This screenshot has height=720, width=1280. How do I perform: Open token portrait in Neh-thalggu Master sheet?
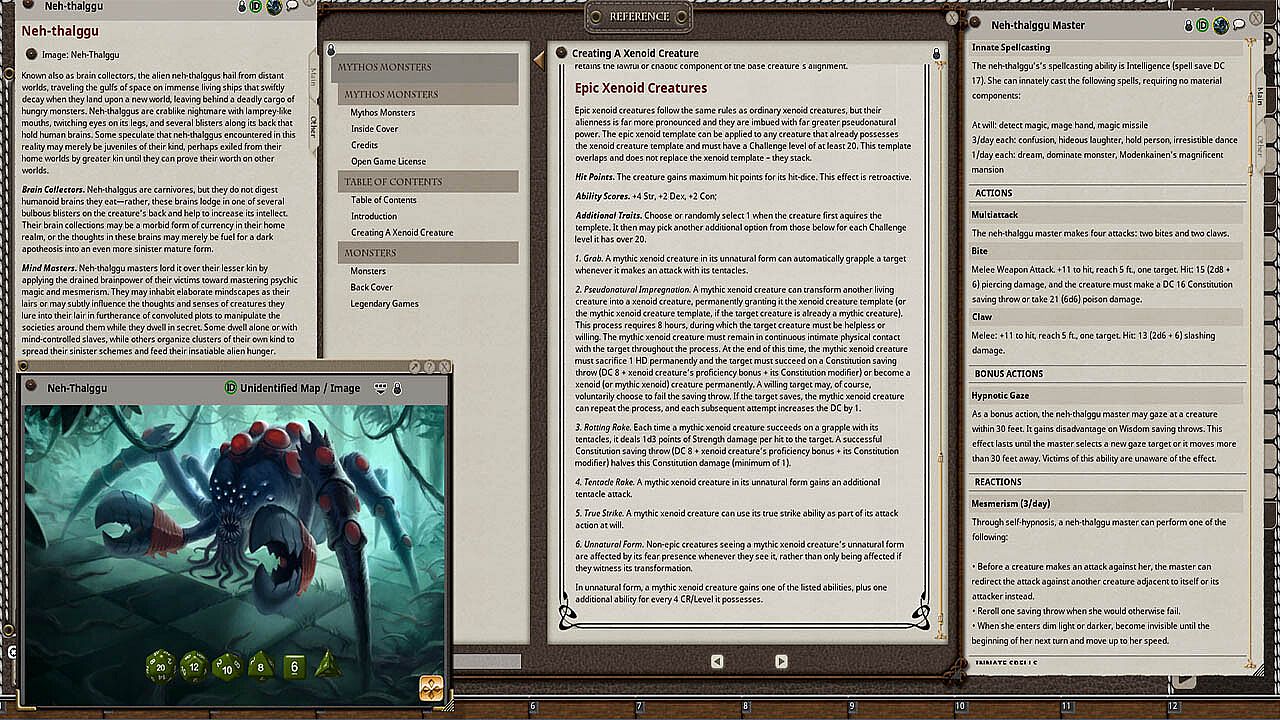coord(1220,25)
